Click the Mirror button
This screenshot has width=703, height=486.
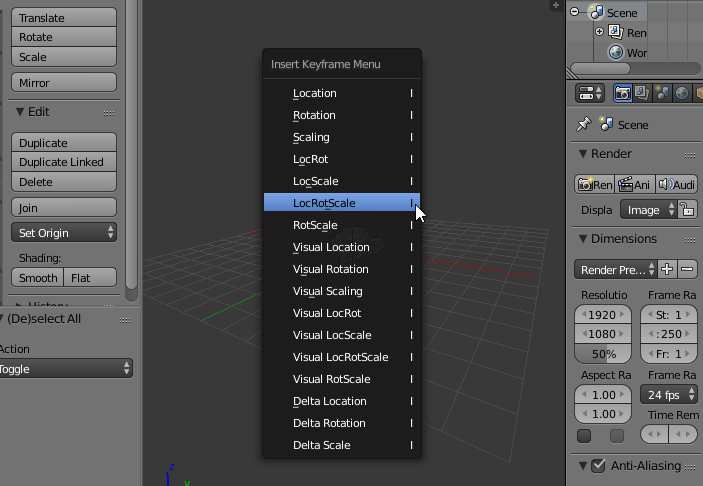coord(64,82)
